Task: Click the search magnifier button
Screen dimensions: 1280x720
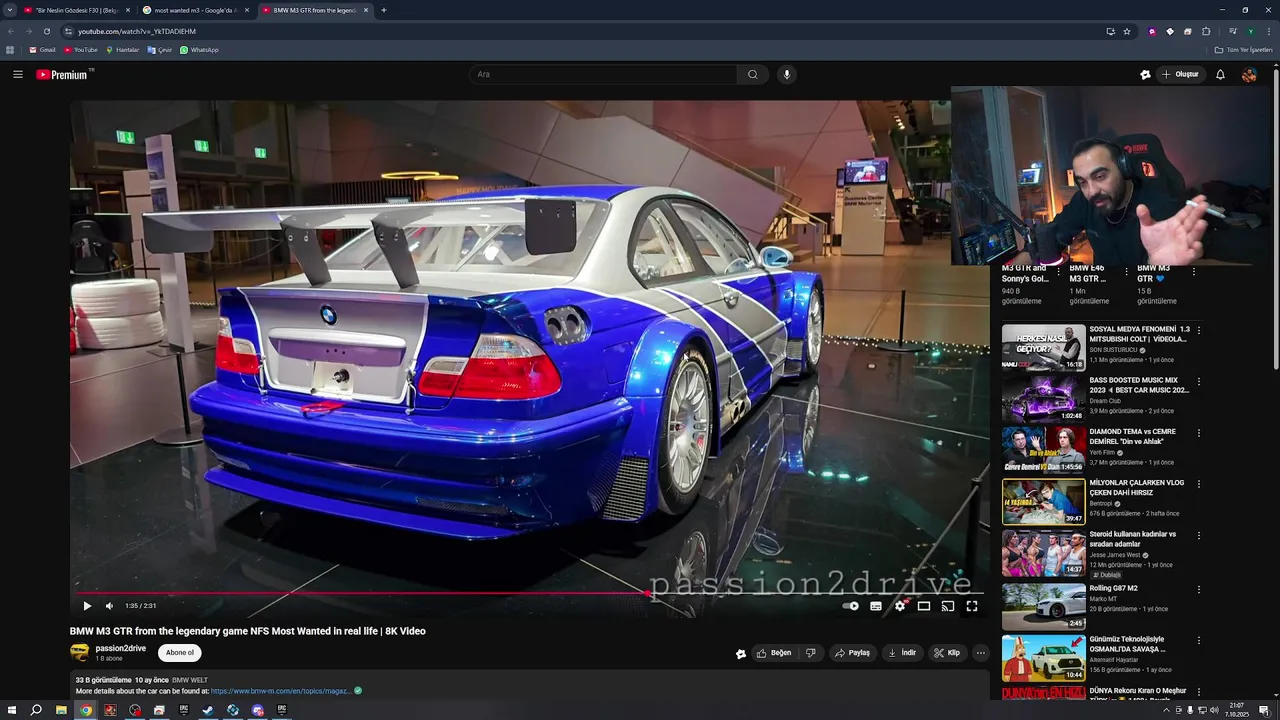Action: (x=753, y=74)
